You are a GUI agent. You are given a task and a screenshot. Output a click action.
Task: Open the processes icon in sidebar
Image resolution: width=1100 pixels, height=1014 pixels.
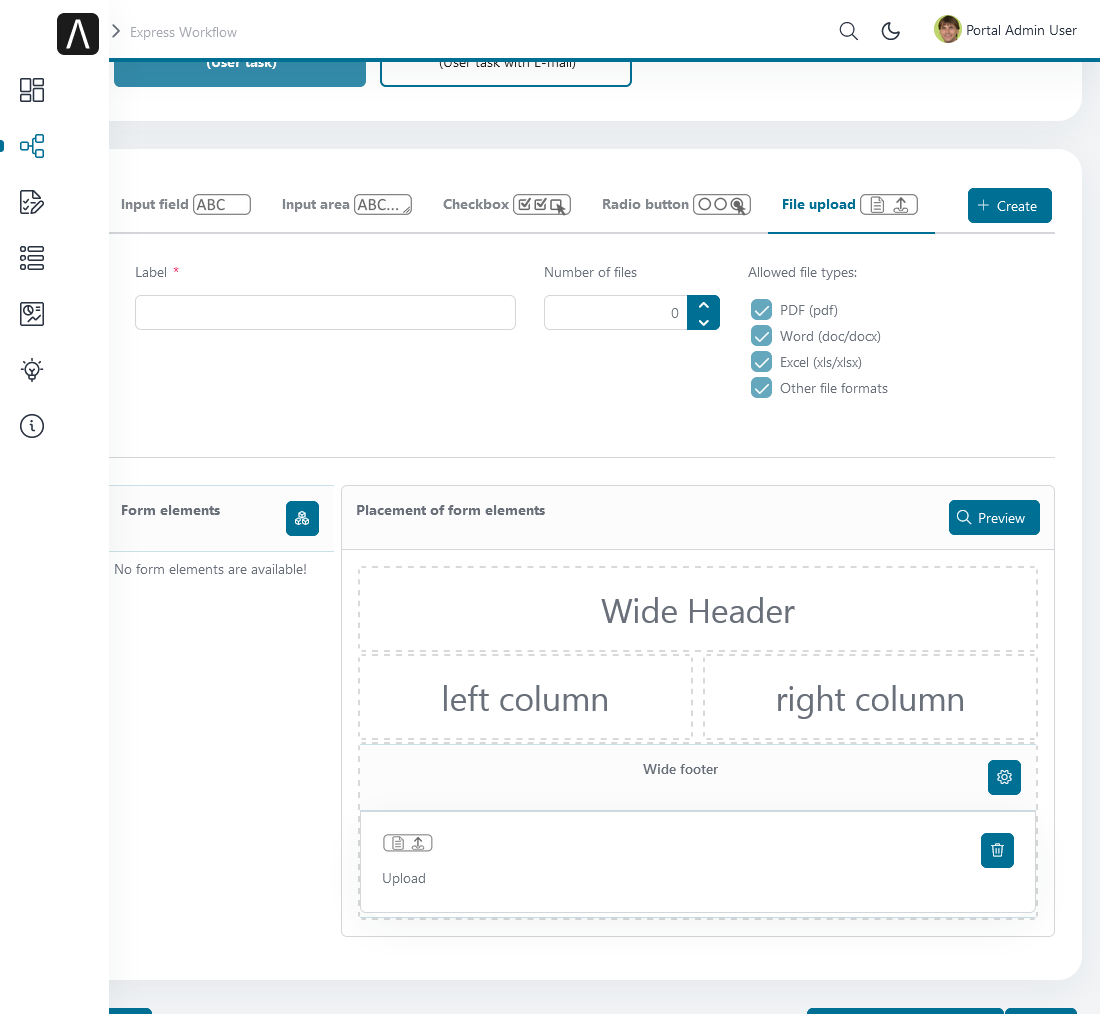[x=32, y=146]
